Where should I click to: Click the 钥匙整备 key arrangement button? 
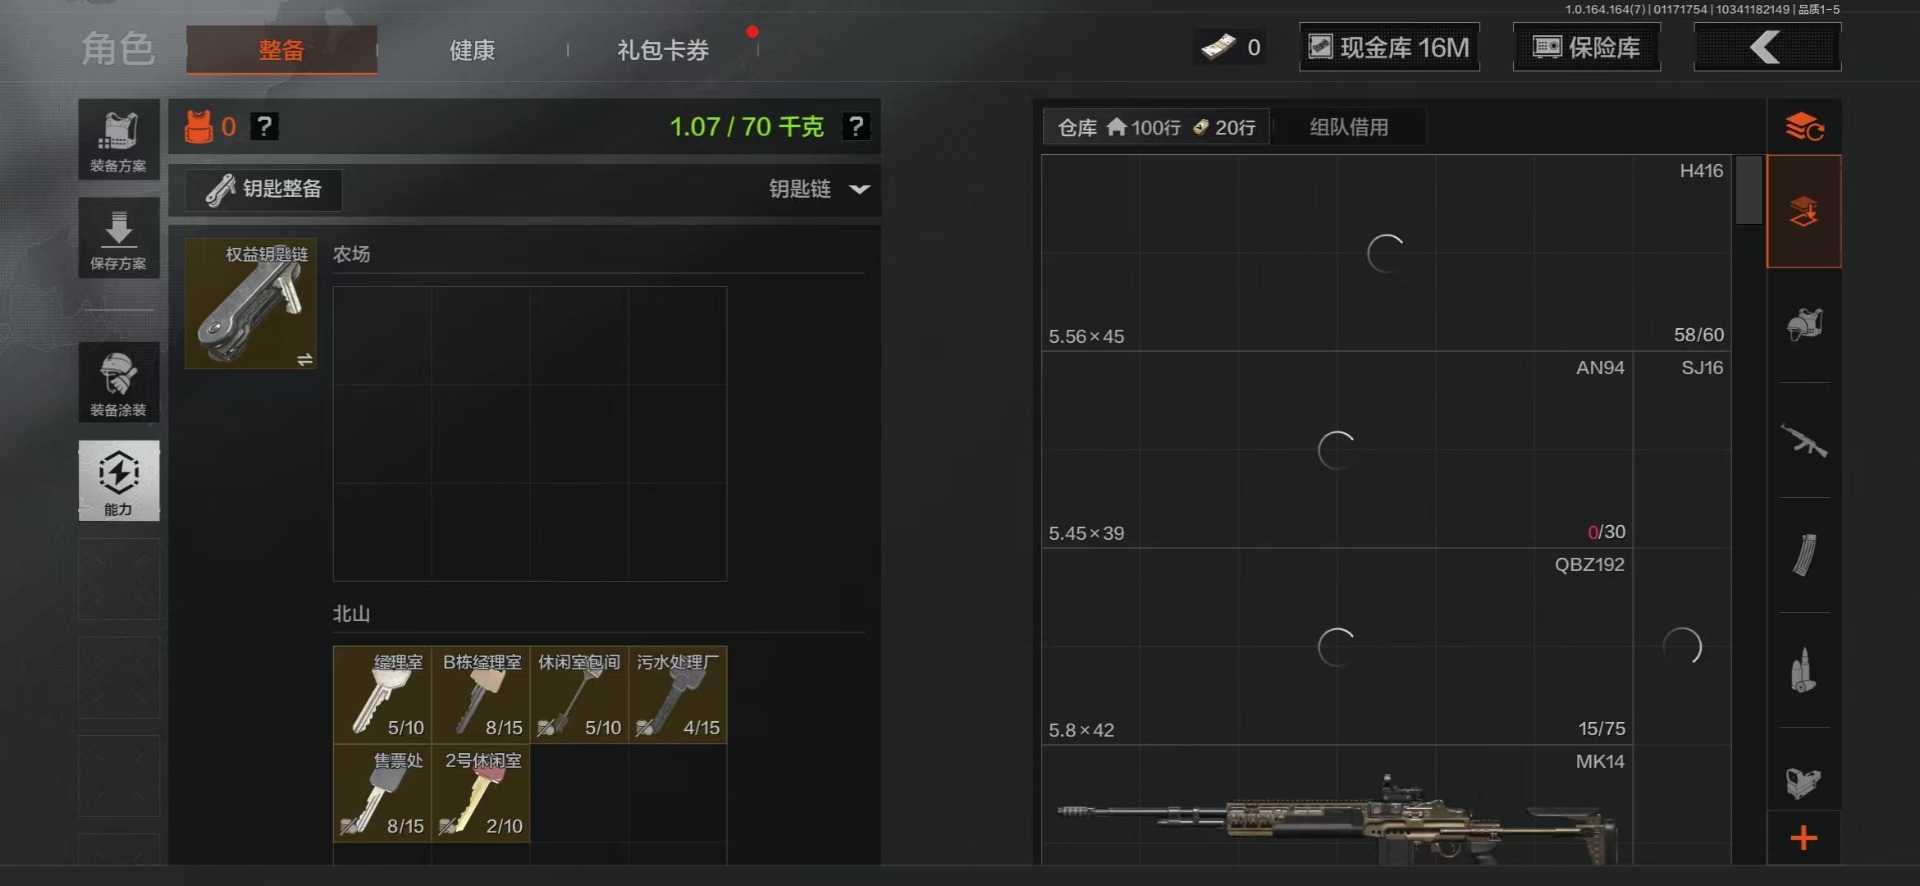click(x=264, y=189)
